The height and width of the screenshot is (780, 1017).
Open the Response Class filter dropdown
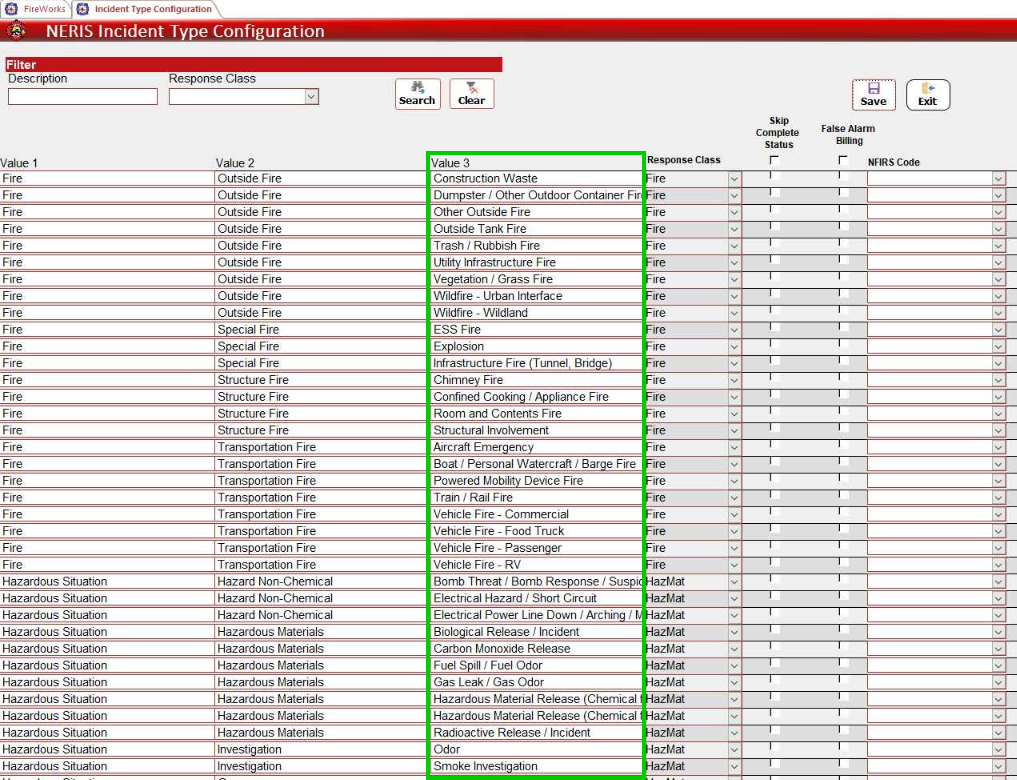coord(311,97)
